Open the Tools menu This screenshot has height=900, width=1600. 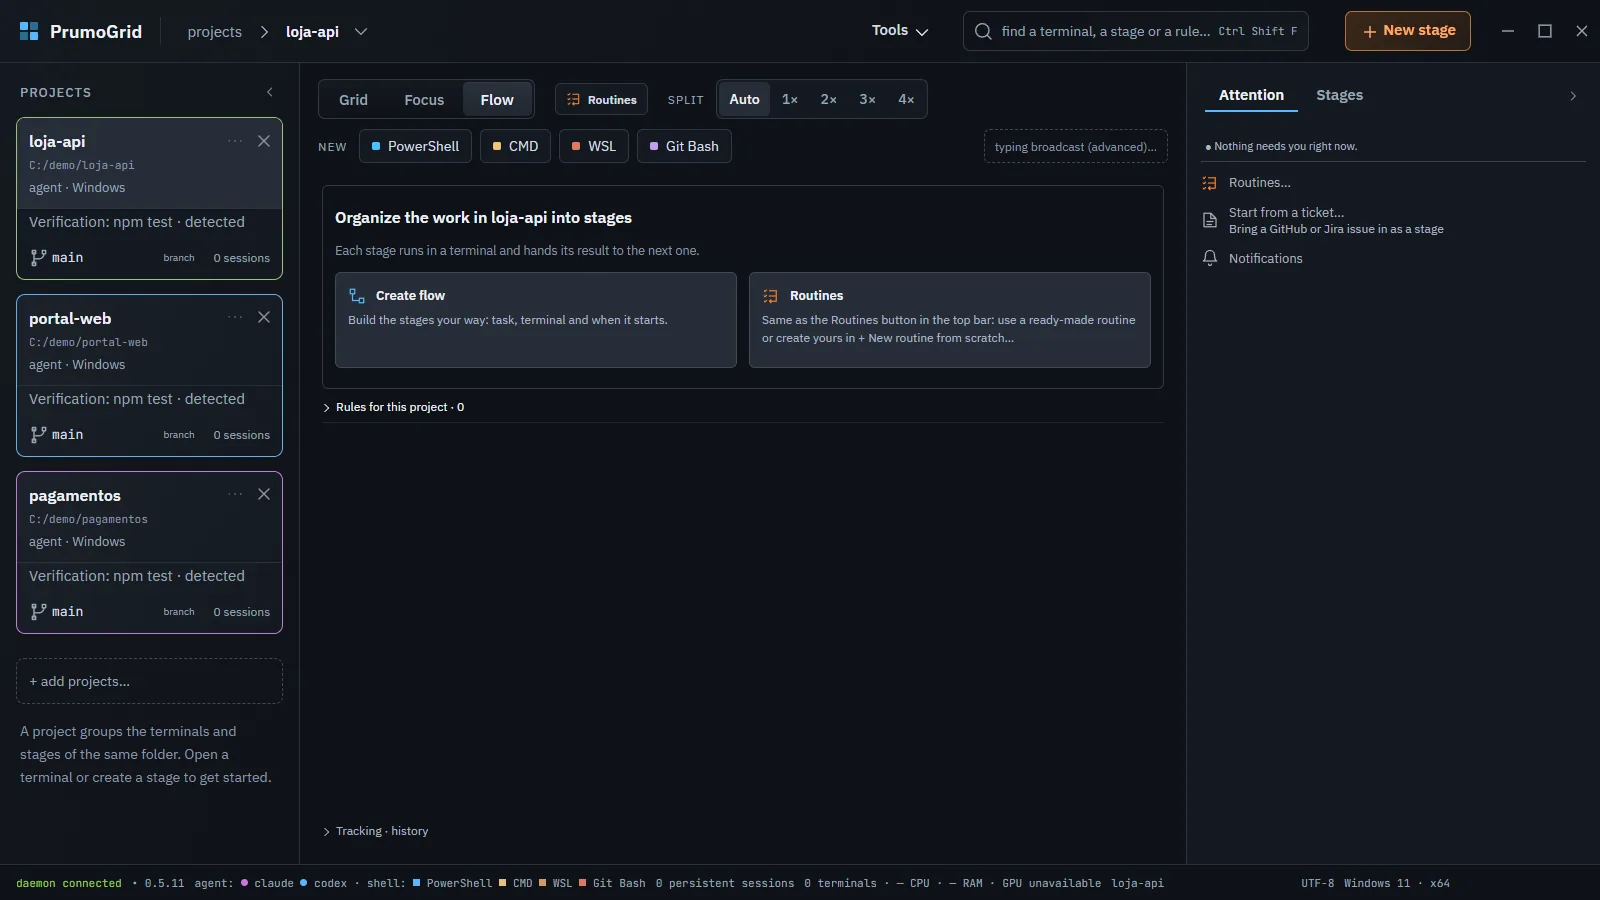(x=900, y=31)
